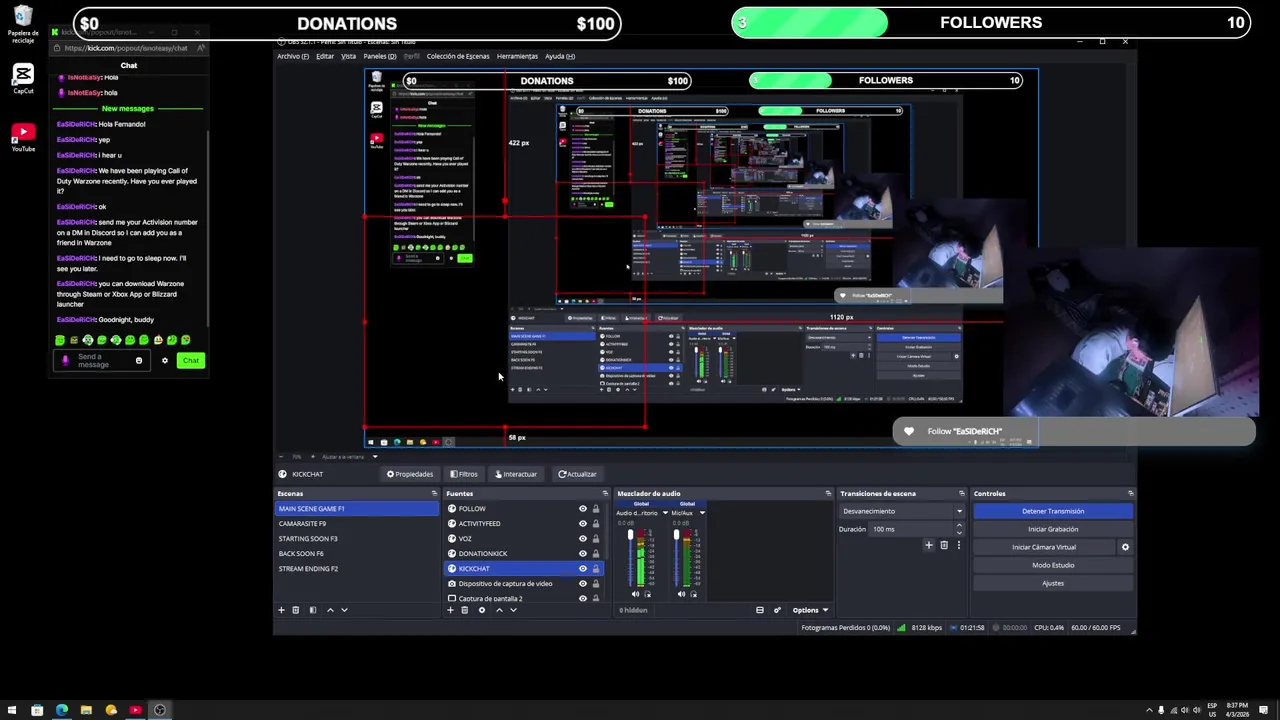1280x720 pixels.
Task: Mute the desktop audio channel speaker icon
Action: point(635,594)
